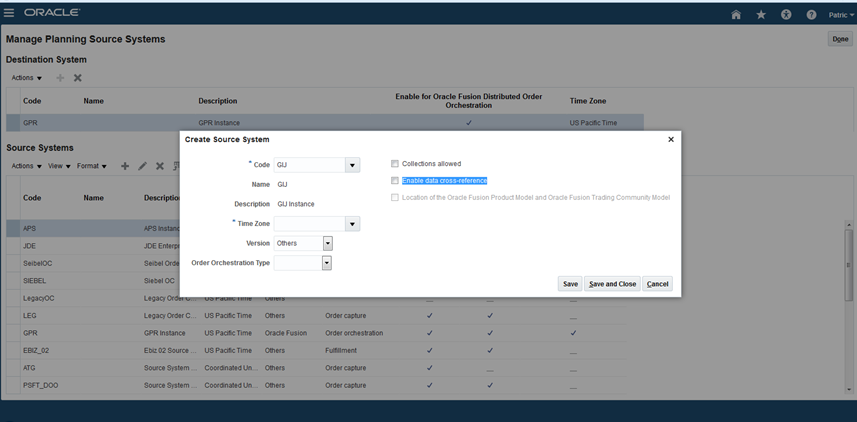This screenshot has height=422, width=857.
Task: Click the Fulfillment cell in EBIZ_02 row
Action: pyautogui.click(x=341, y=350)
